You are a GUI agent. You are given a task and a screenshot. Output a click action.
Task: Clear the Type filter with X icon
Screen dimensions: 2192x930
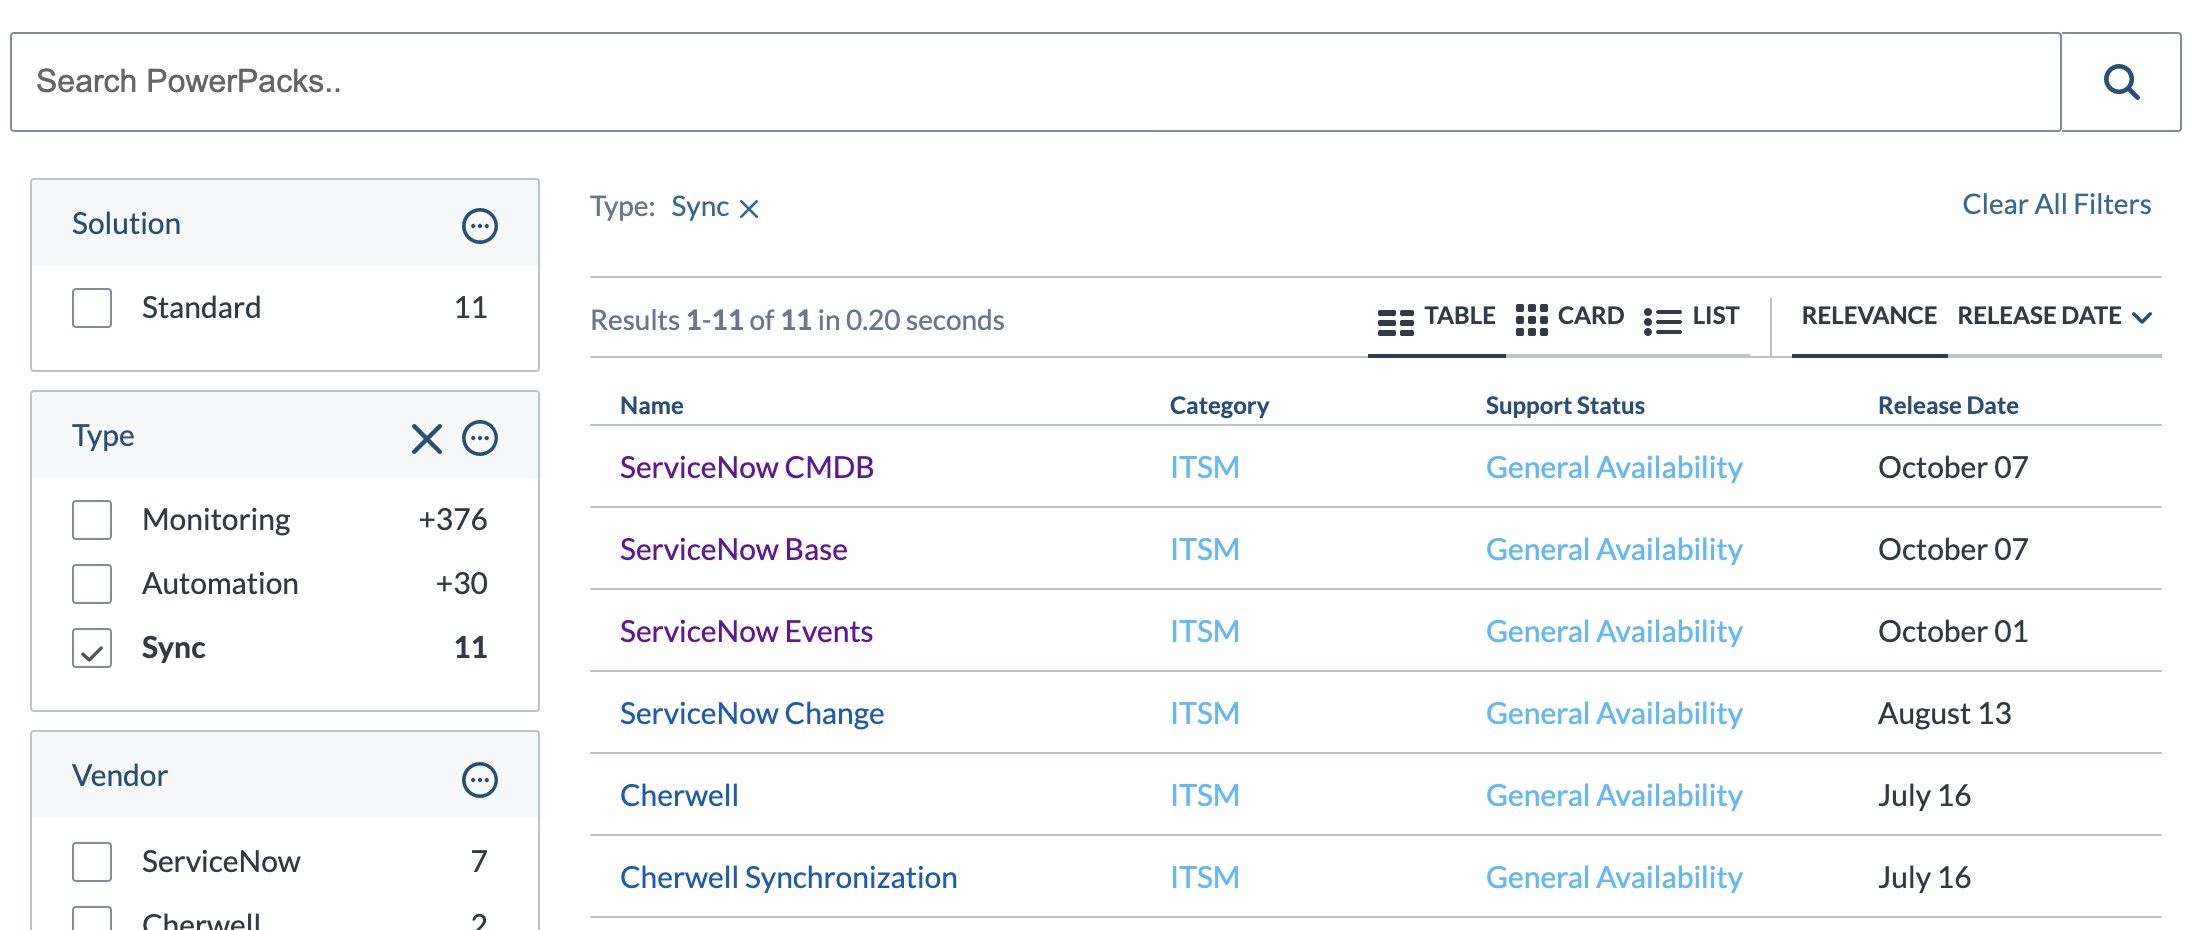[426, 438]
